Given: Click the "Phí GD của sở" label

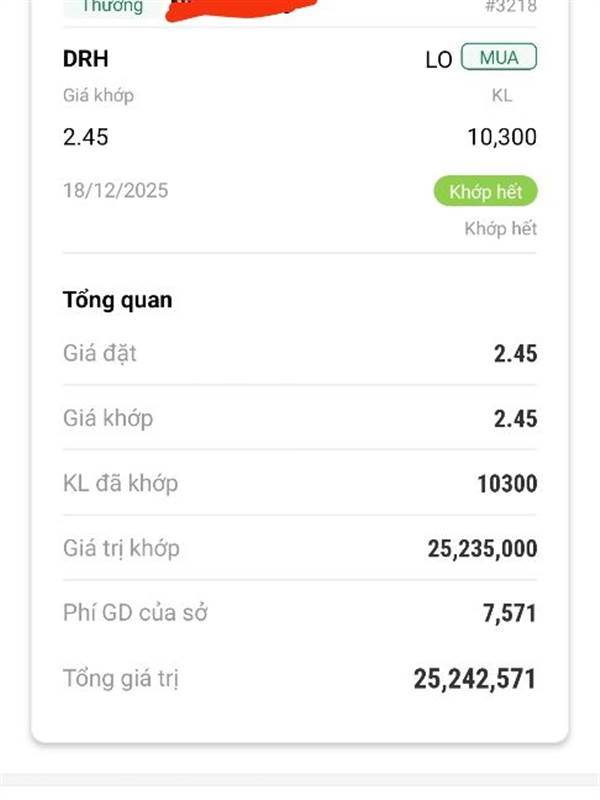Looking at the screenshot, I should coord(135,613).
